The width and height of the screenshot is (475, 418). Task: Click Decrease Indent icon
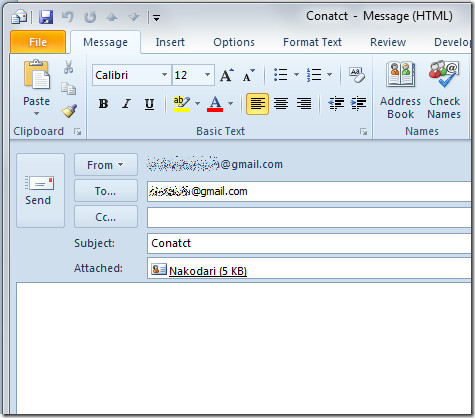coord(336,104)
